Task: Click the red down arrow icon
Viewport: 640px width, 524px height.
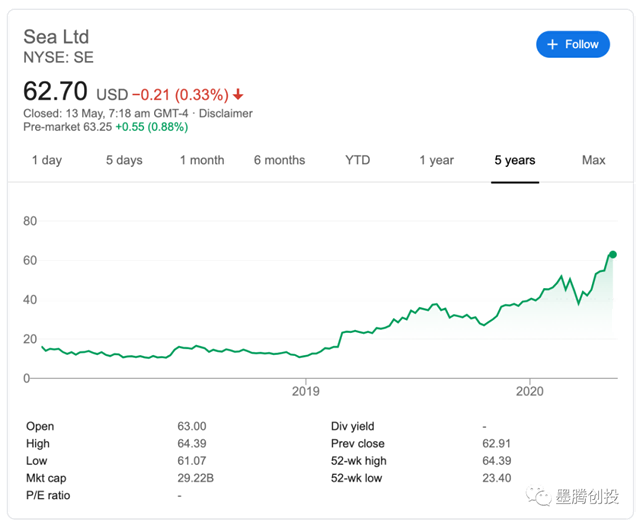Action: [x=238, y=95]
